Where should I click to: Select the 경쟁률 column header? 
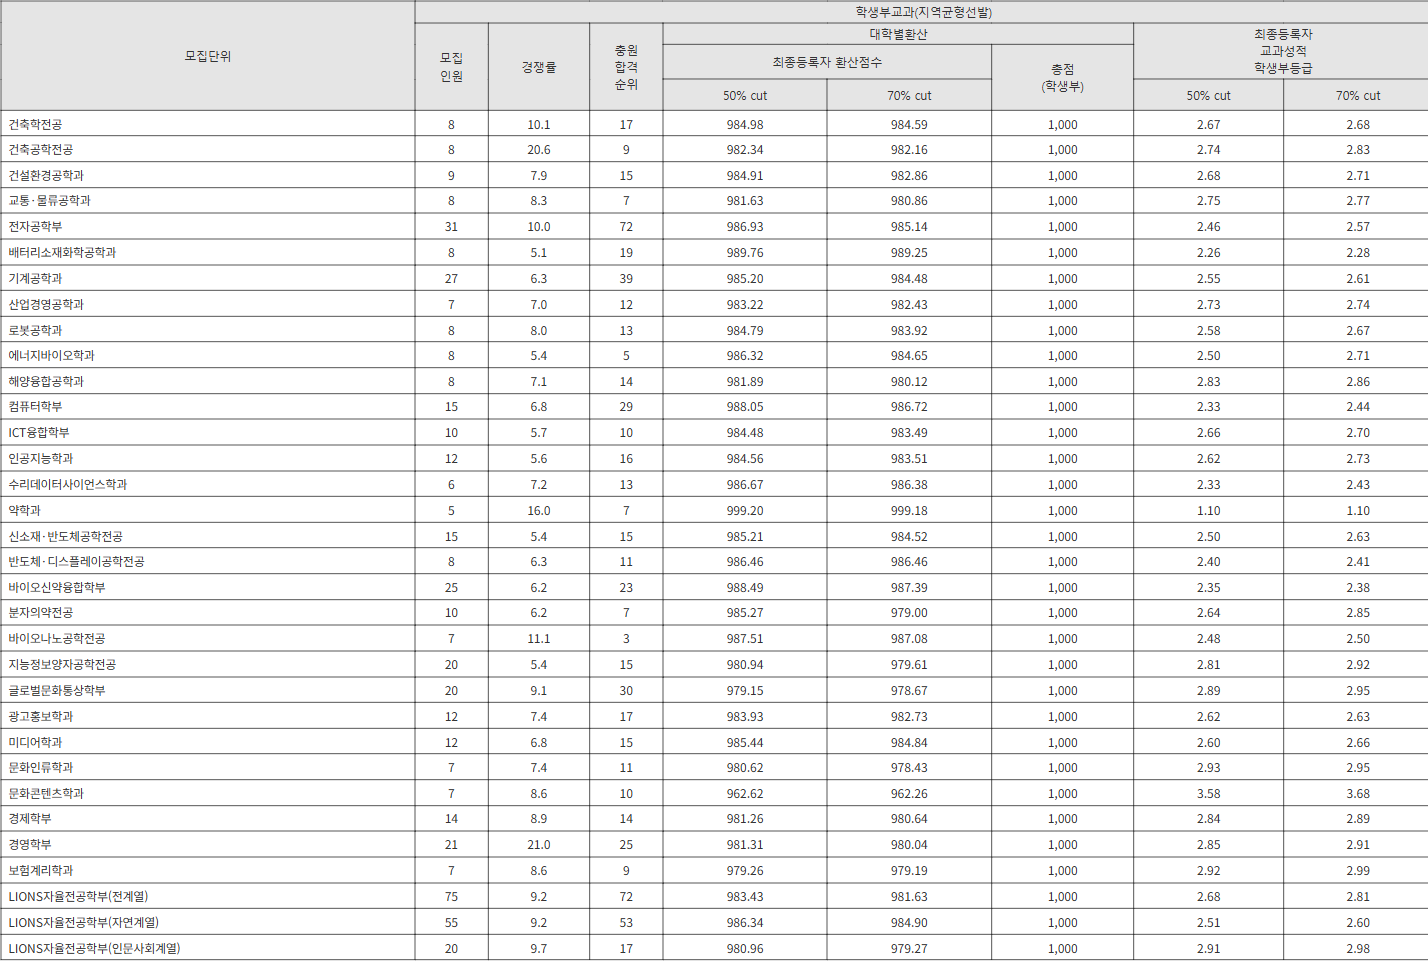coord(538,67)
